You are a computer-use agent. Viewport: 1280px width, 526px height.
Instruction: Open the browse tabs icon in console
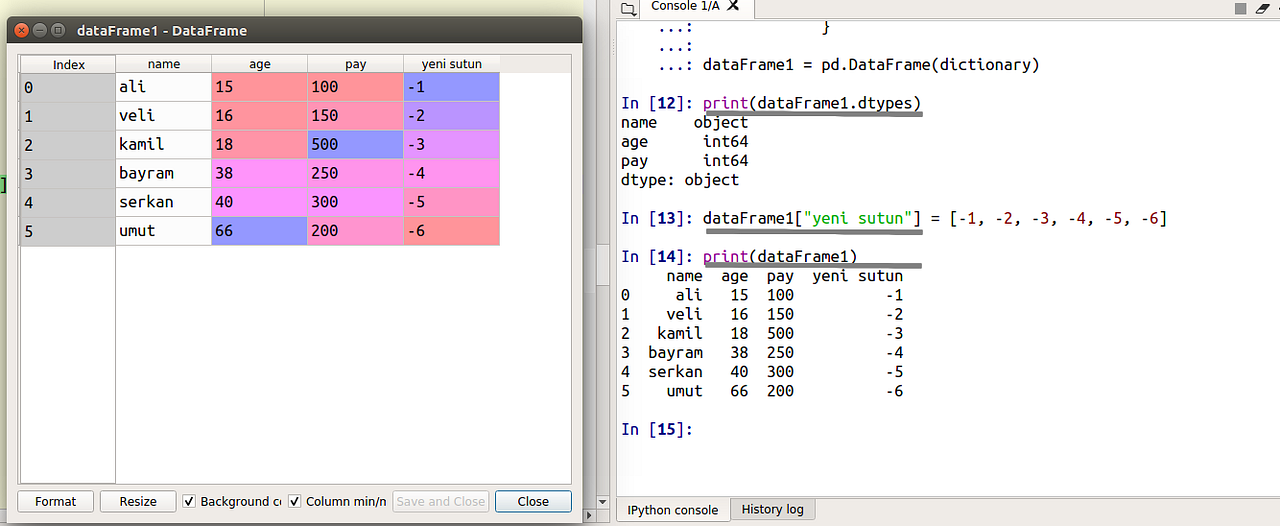pyautogui.click(x=628, y=9)
